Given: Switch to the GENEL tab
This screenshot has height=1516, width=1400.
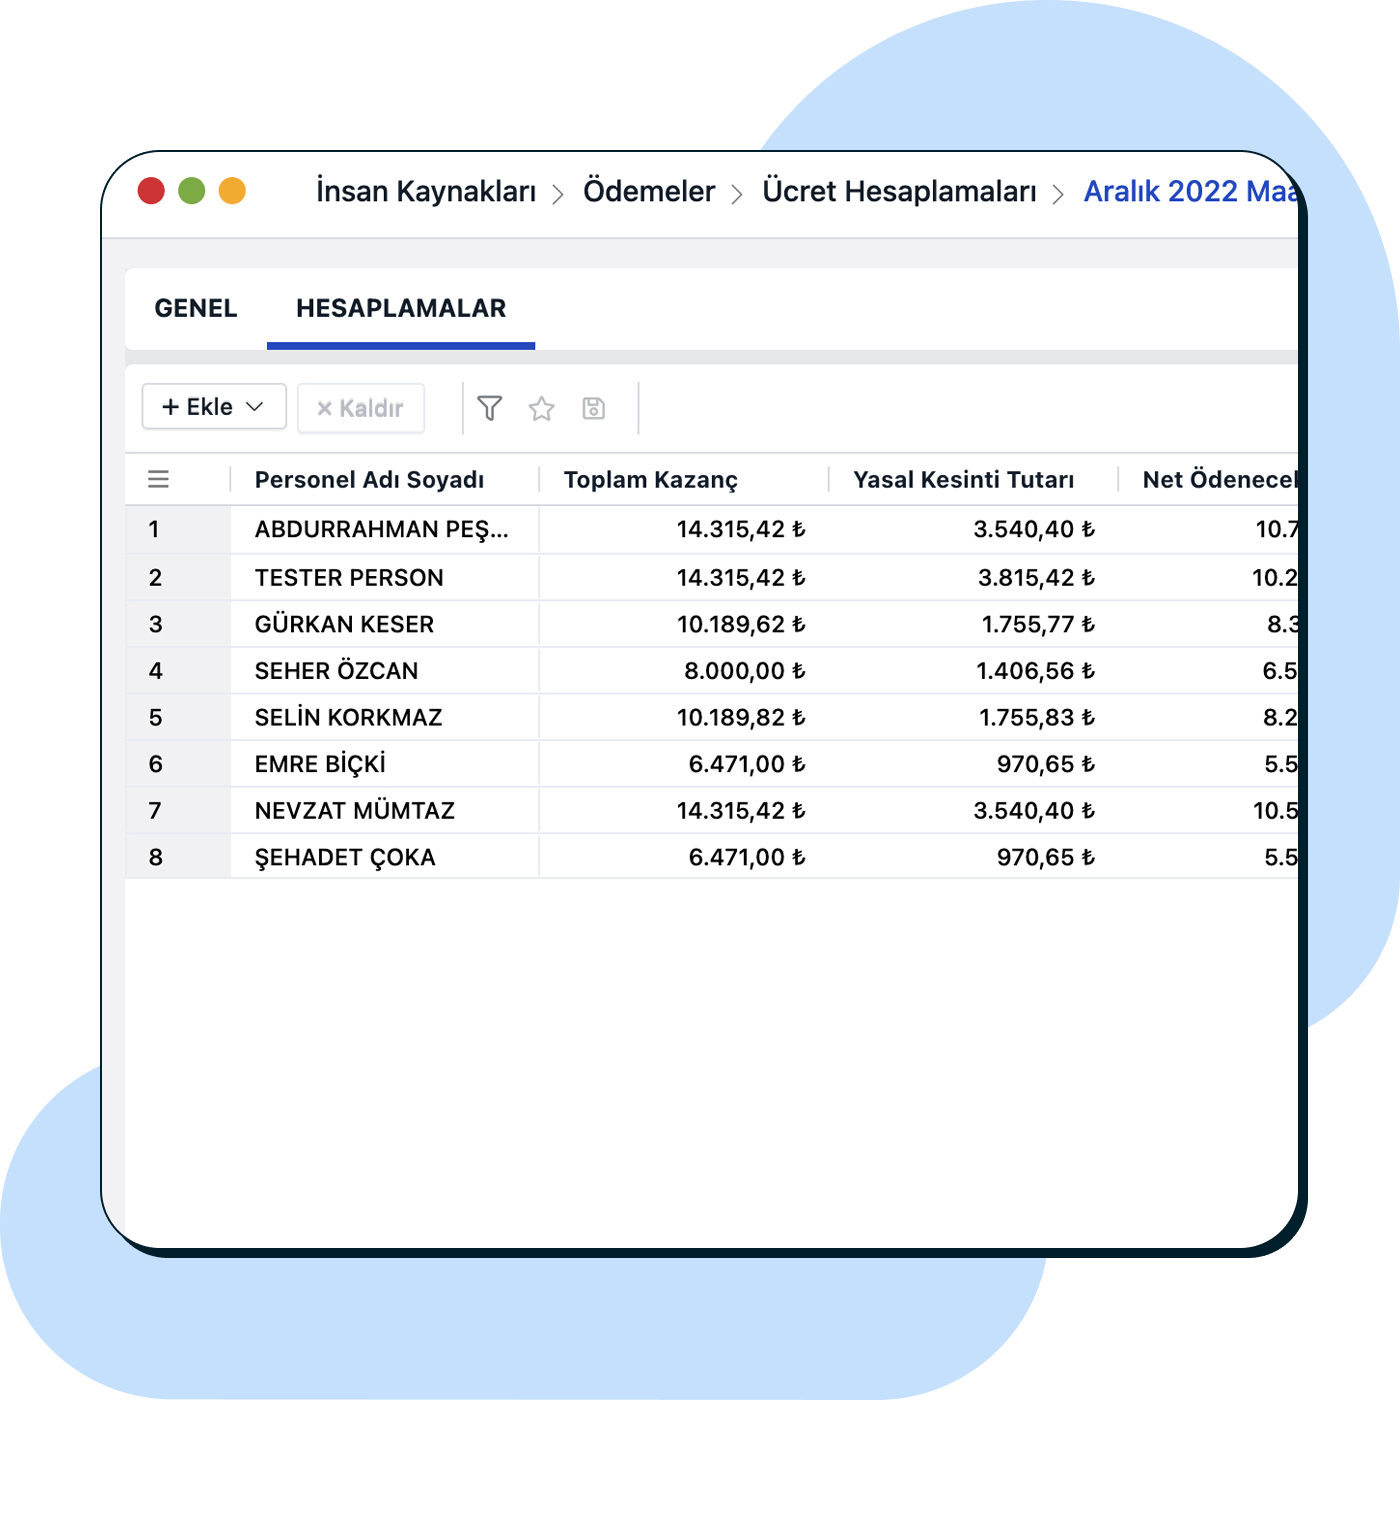Looking at the screenshot, I should point(196,308).
